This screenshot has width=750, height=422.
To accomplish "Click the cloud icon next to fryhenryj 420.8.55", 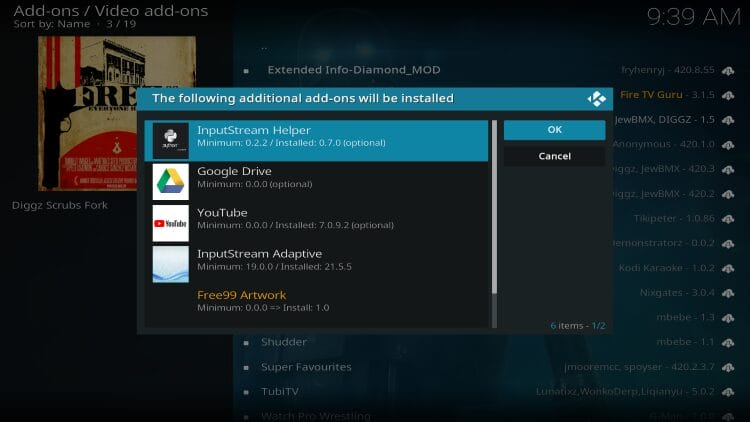I will [x=728, y=71].
